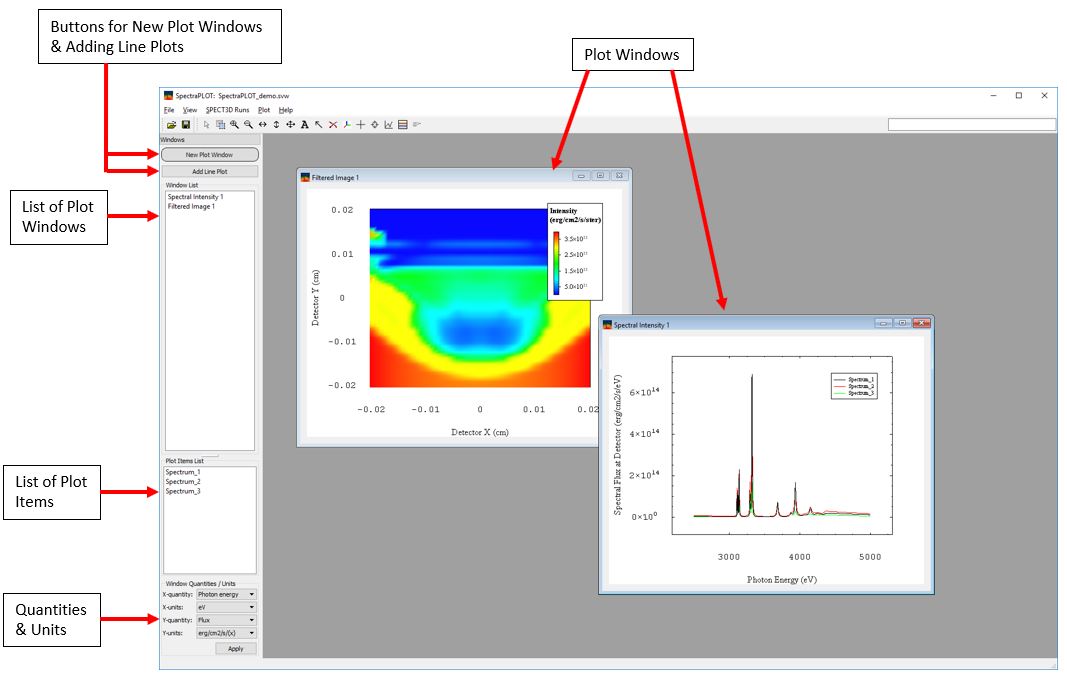Activate the text annotation 'A' tool
Screen dimensions: 1067x678
304,125
